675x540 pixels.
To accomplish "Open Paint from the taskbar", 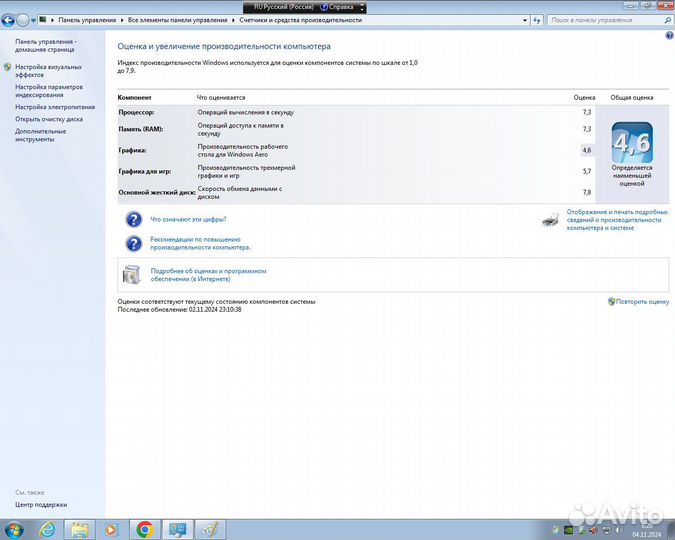I will (x=210, y=529).
